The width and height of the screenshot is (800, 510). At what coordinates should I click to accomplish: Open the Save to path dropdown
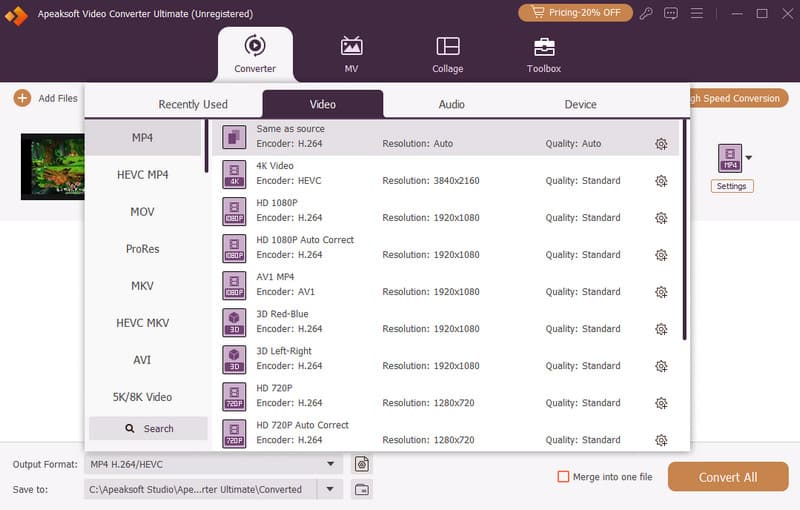pyautogui.click(x=329, y=489)
